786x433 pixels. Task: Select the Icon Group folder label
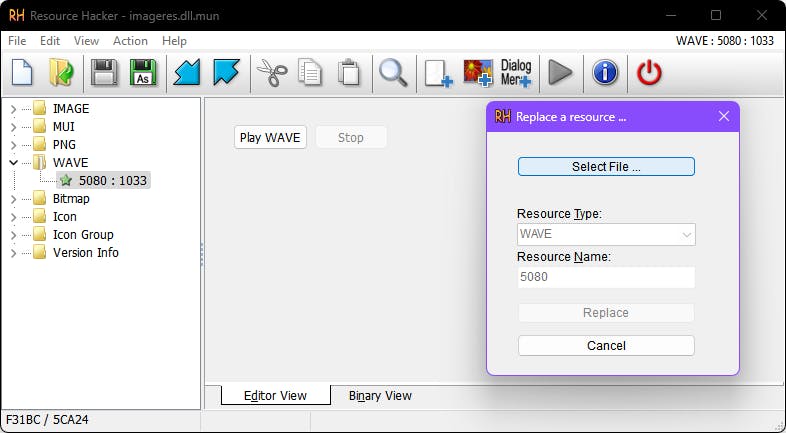point(83,235)
